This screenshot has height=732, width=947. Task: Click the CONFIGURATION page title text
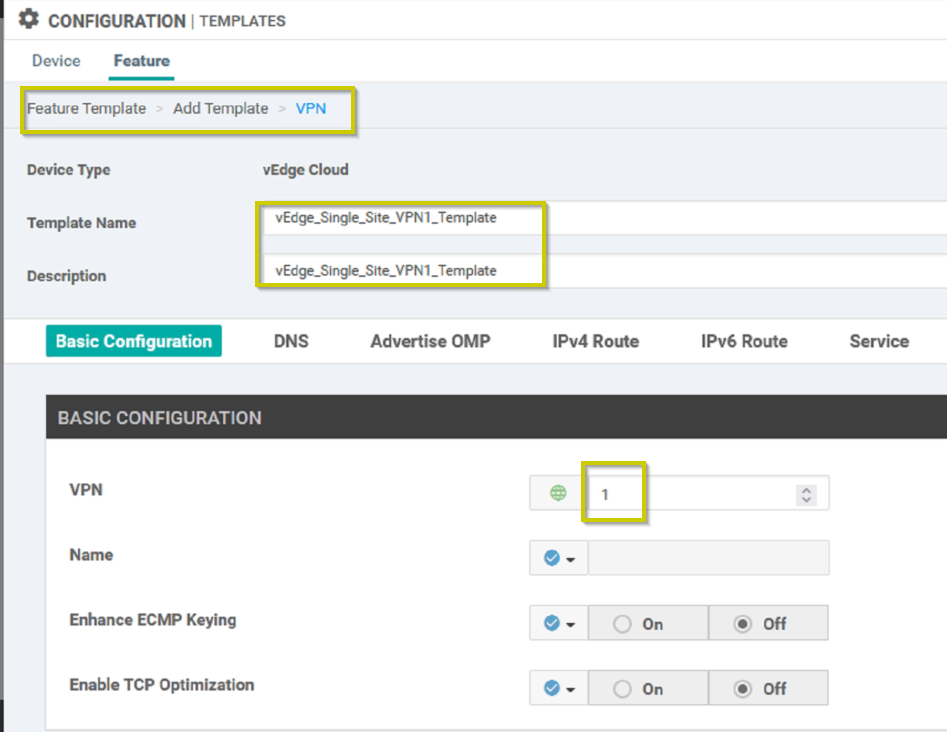(117, 21)
